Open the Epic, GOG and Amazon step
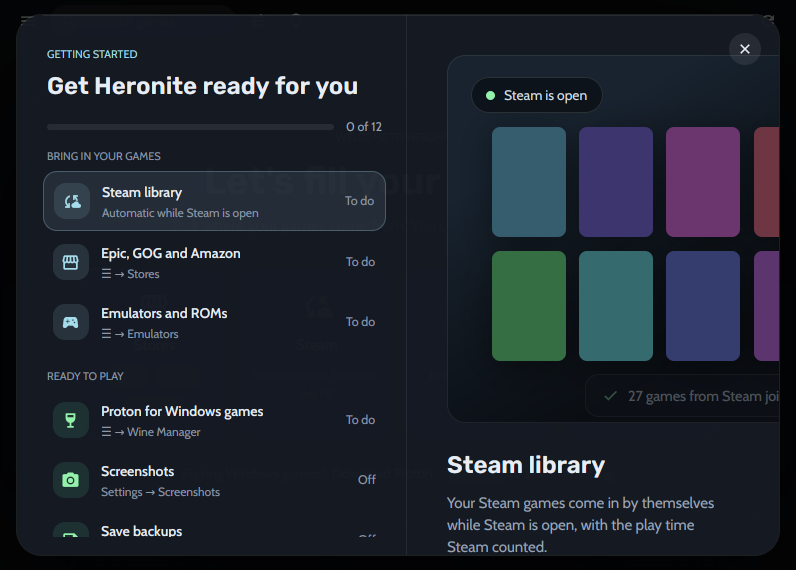796x570 pixels. pos(214,262)
